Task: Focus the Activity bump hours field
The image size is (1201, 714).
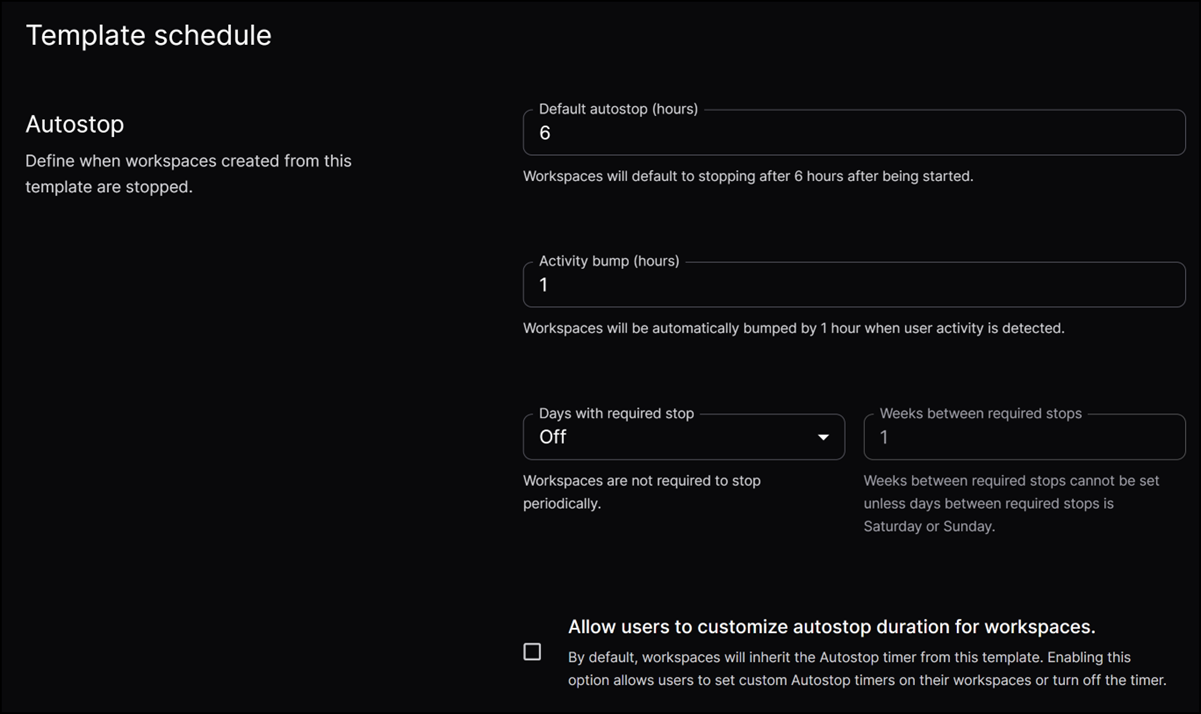Action: 853,285
